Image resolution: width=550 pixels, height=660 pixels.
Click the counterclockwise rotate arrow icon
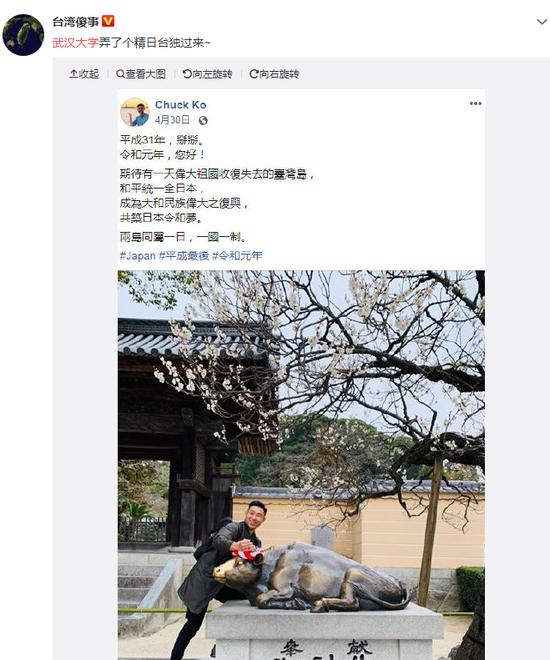pos(187,74)
